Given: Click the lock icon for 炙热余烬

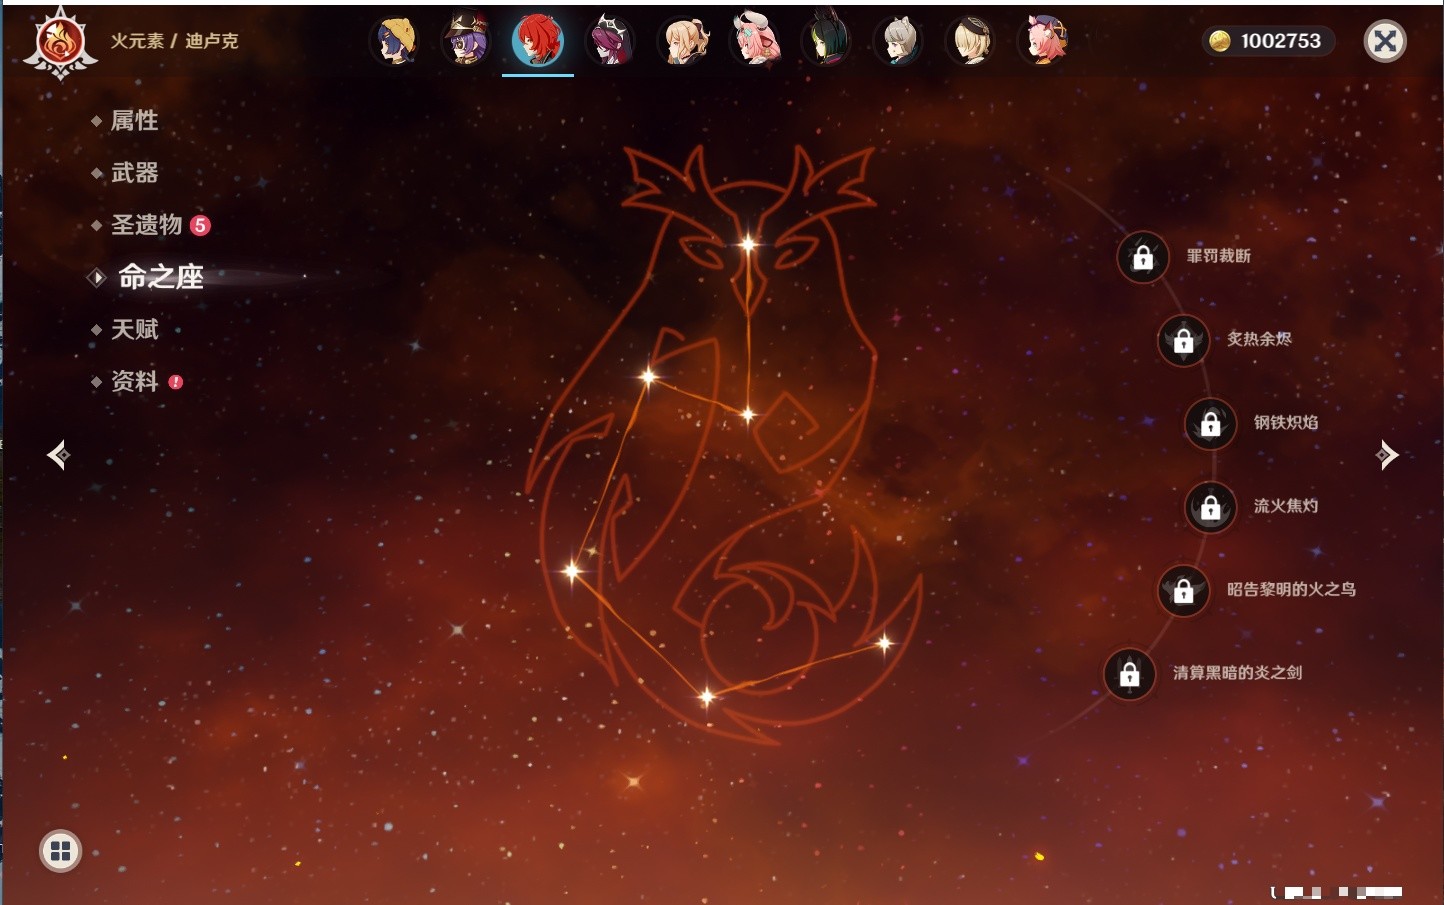Looking at the screenshot, I should pos(1184,340).
